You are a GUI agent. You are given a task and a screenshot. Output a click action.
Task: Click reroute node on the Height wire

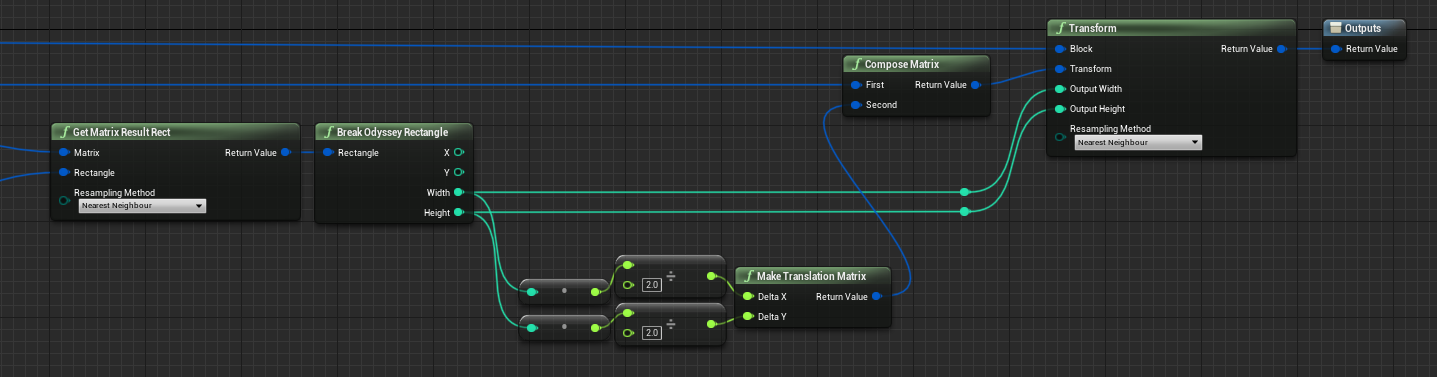pos(964,211)
